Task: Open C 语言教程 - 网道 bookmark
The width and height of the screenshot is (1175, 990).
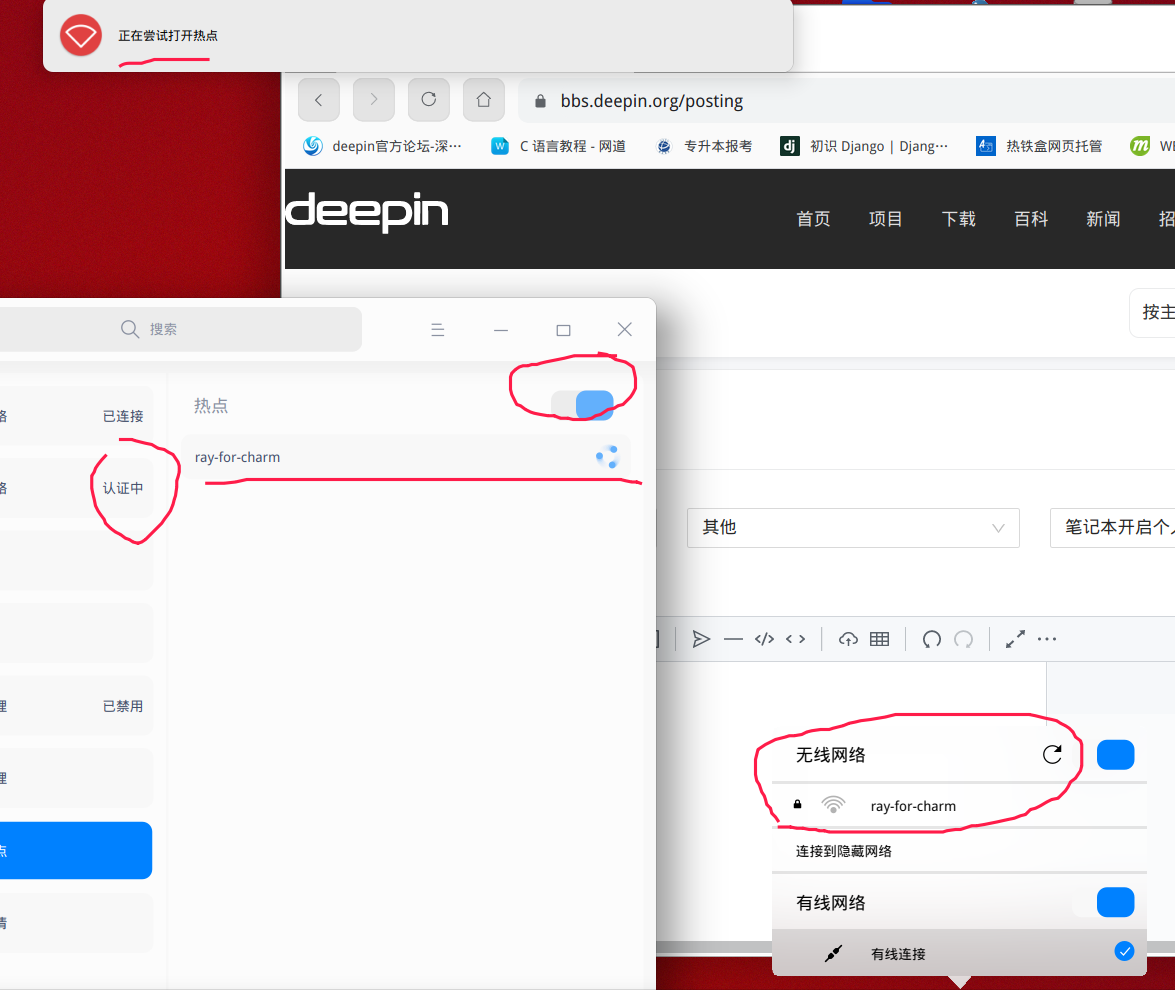Action: 558,146
